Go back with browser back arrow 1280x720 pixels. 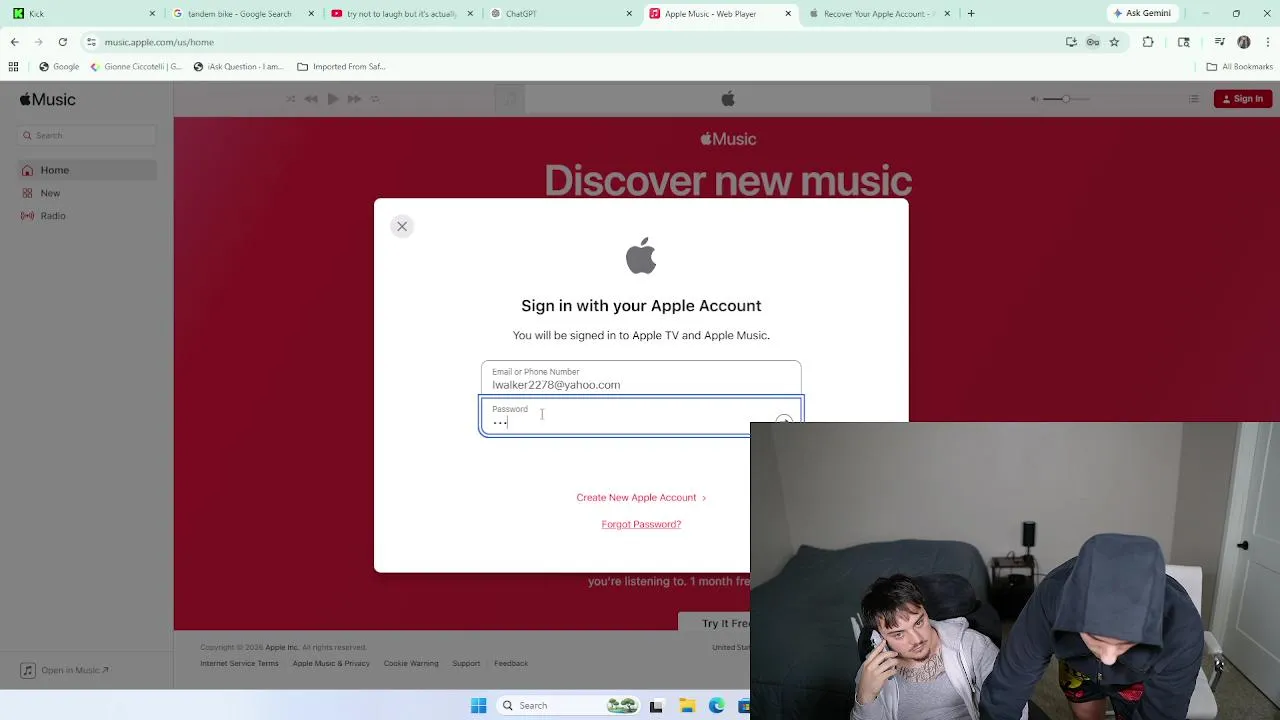tap(15, 42)
